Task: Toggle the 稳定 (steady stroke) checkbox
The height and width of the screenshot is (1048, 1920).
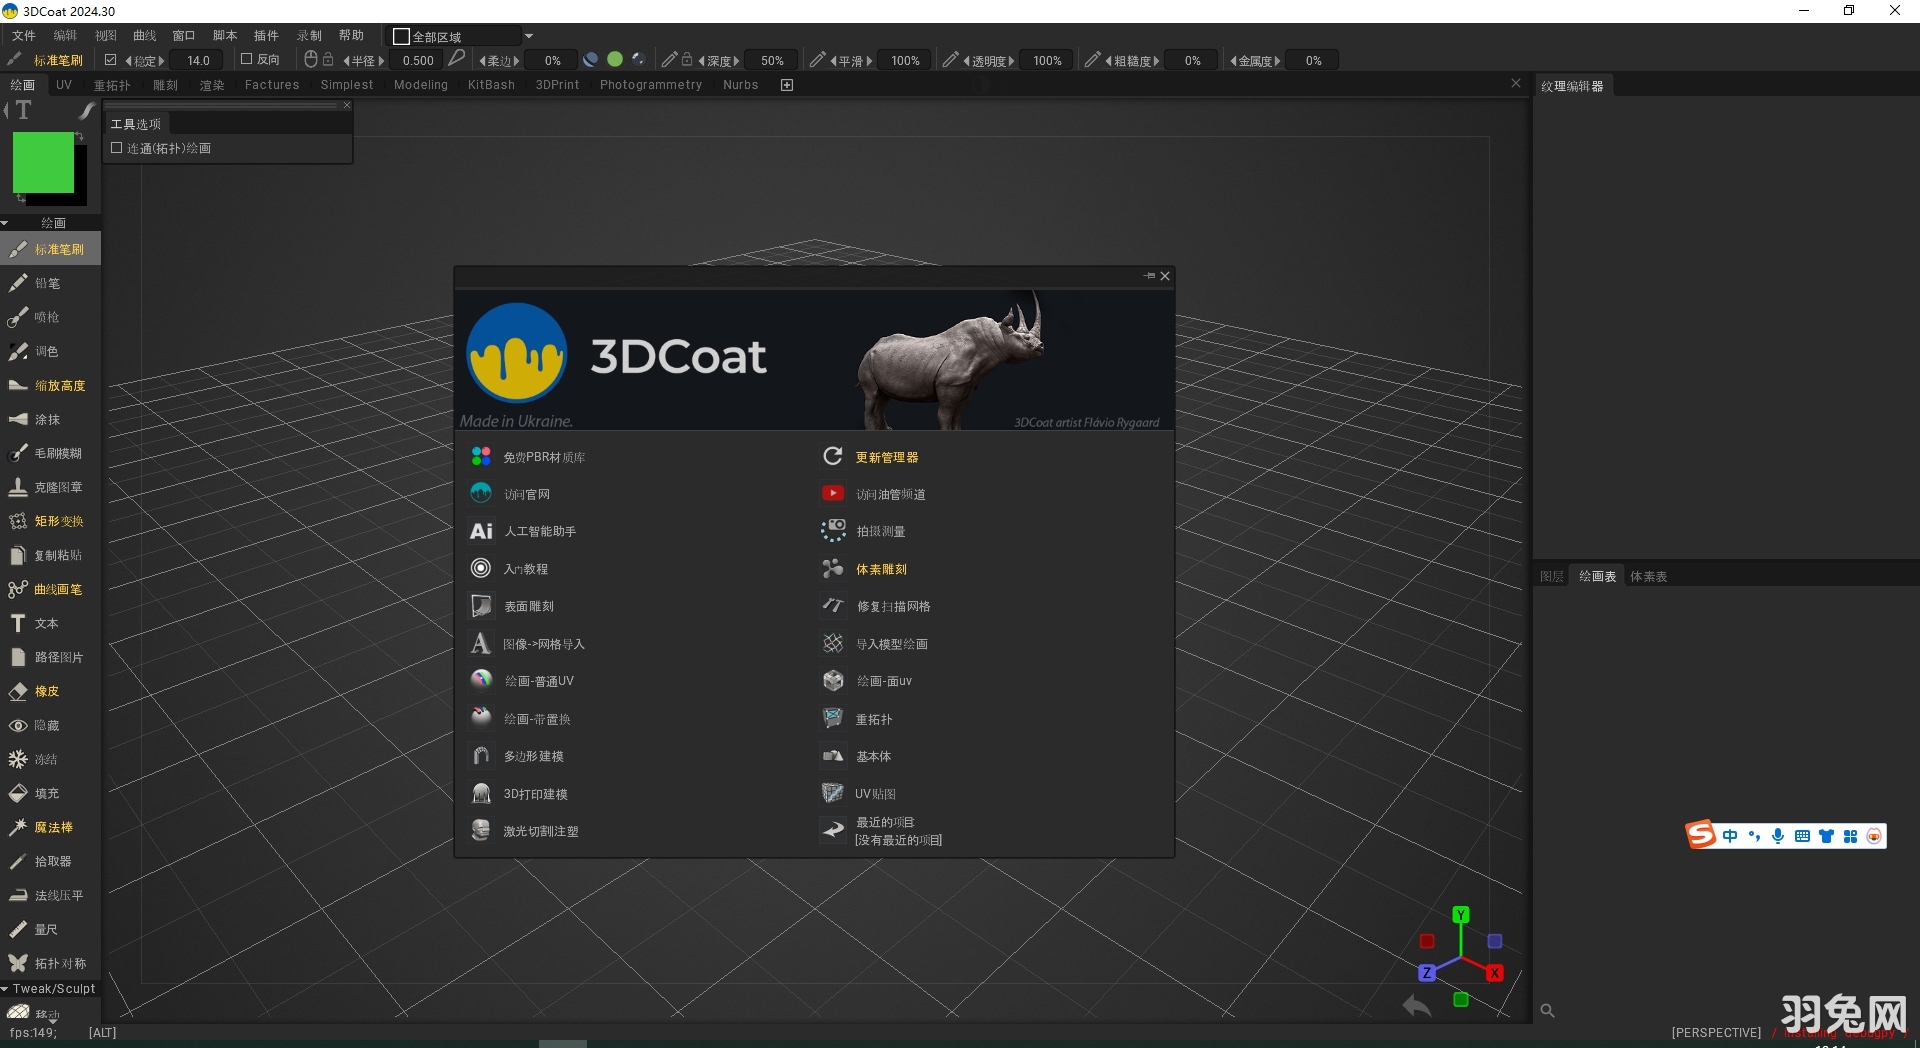Action: tap(112, 60)
